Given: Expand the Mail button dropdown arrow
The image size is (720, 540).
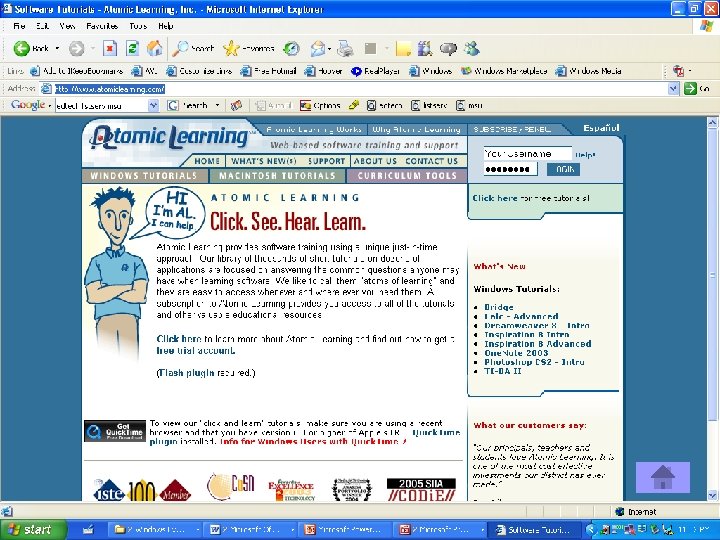Looking at the screenshot, I should click(x=330, y=48).
